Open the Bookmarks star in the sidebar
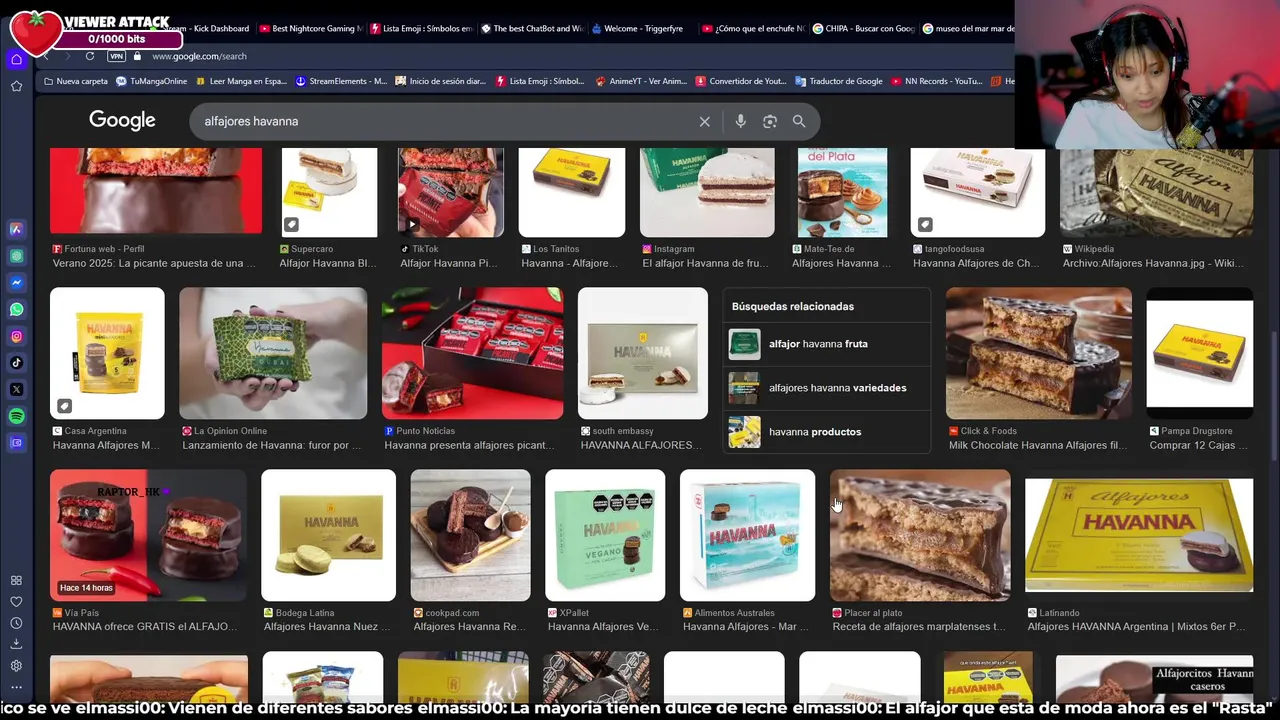Screen dimensions: 1280x720 point(16,86)
